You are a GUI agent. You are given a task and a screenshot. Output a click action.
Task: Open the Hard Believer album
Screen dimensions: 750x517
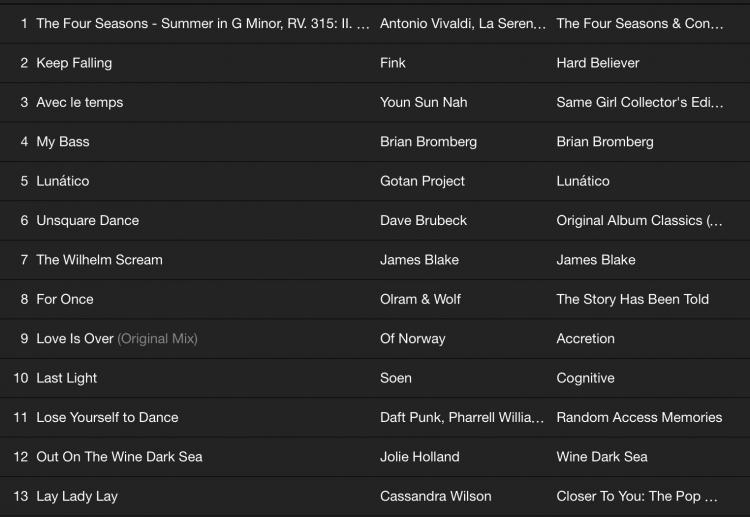click(598, 63)
